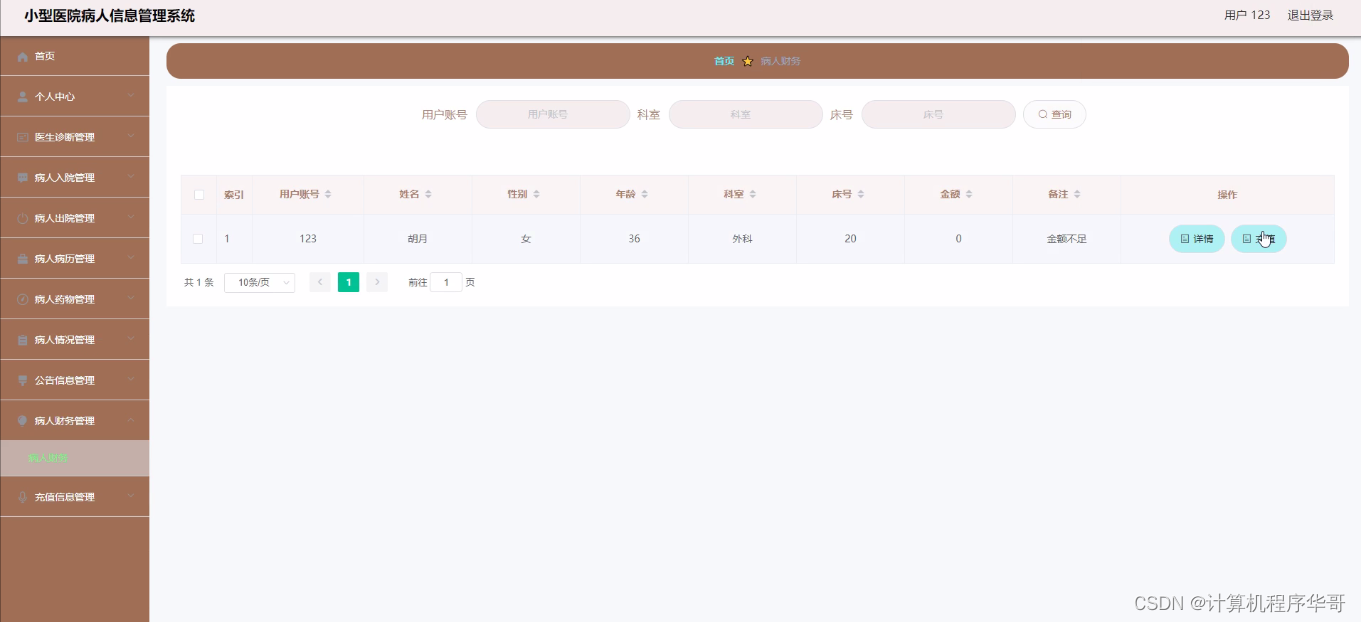Image resolution: width=1361 pixels, height=622 pixels.
Task: Click the 外科 department cell
Action: [x=742, y=239]
